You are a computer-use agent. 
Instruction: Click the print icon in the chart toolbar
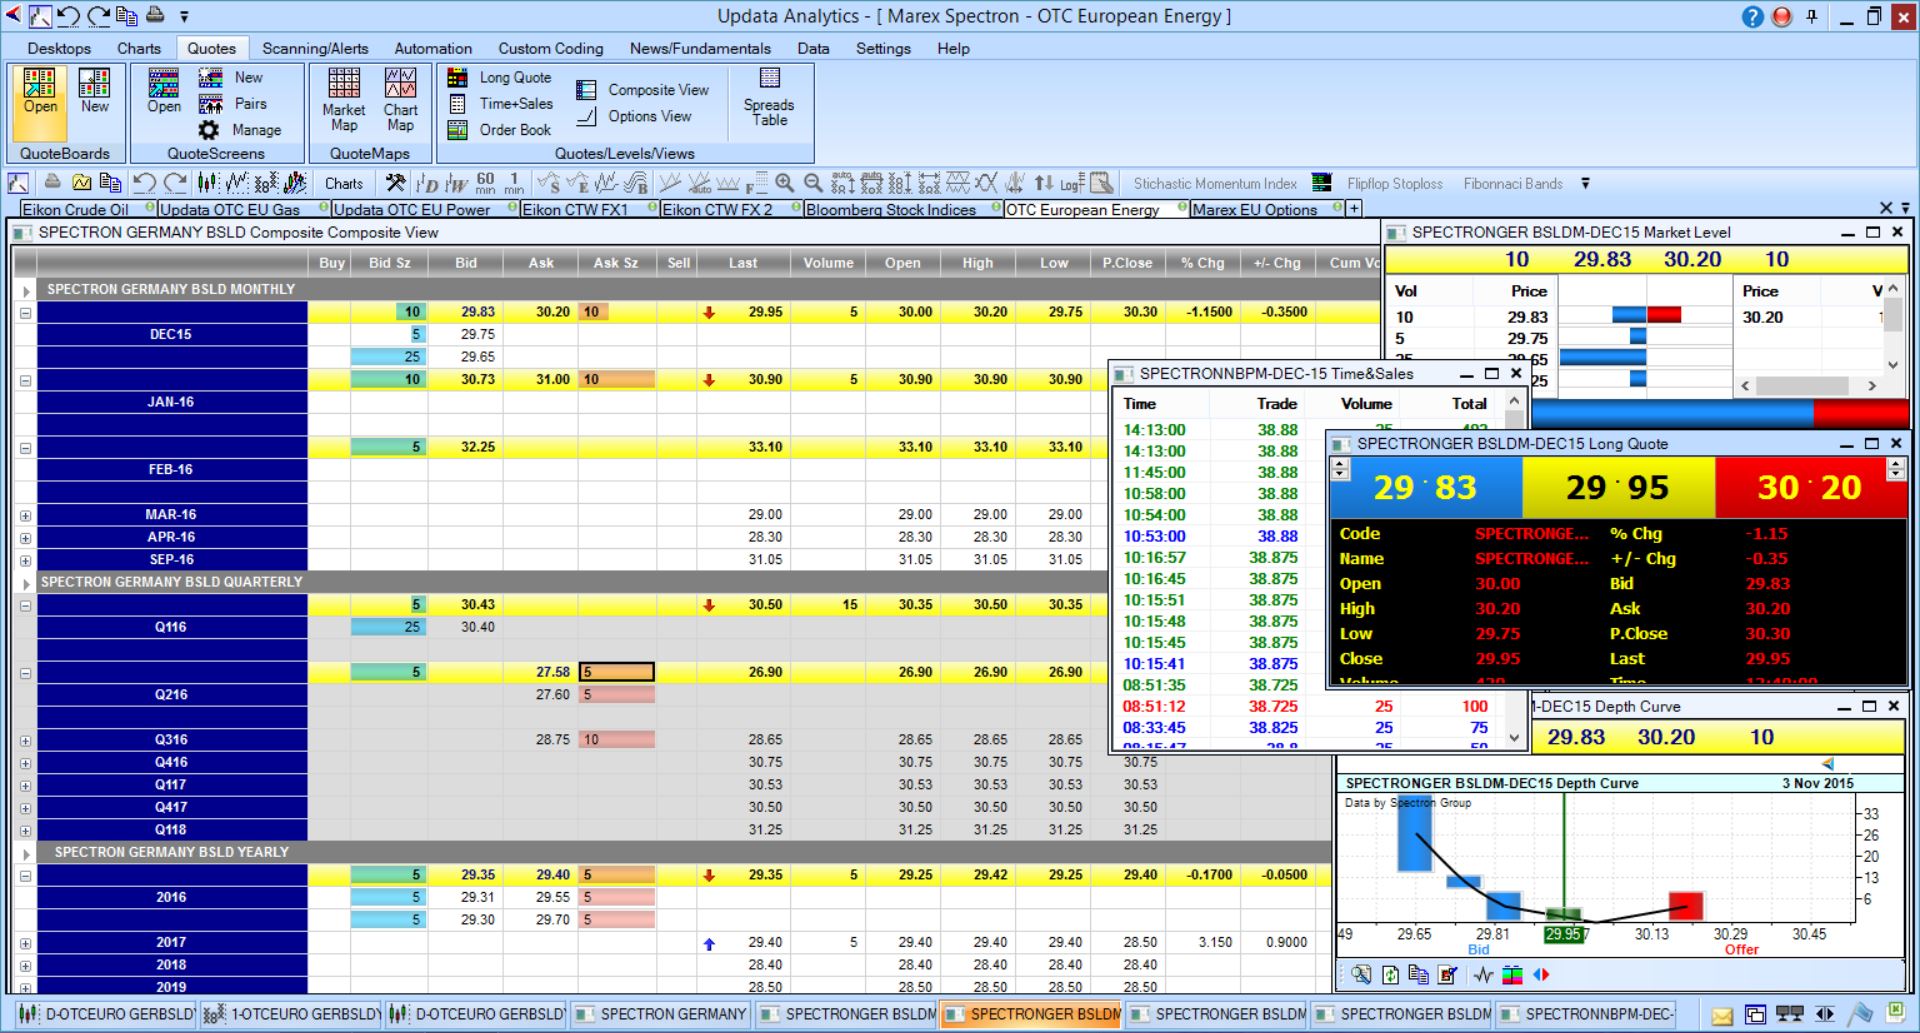52,183
